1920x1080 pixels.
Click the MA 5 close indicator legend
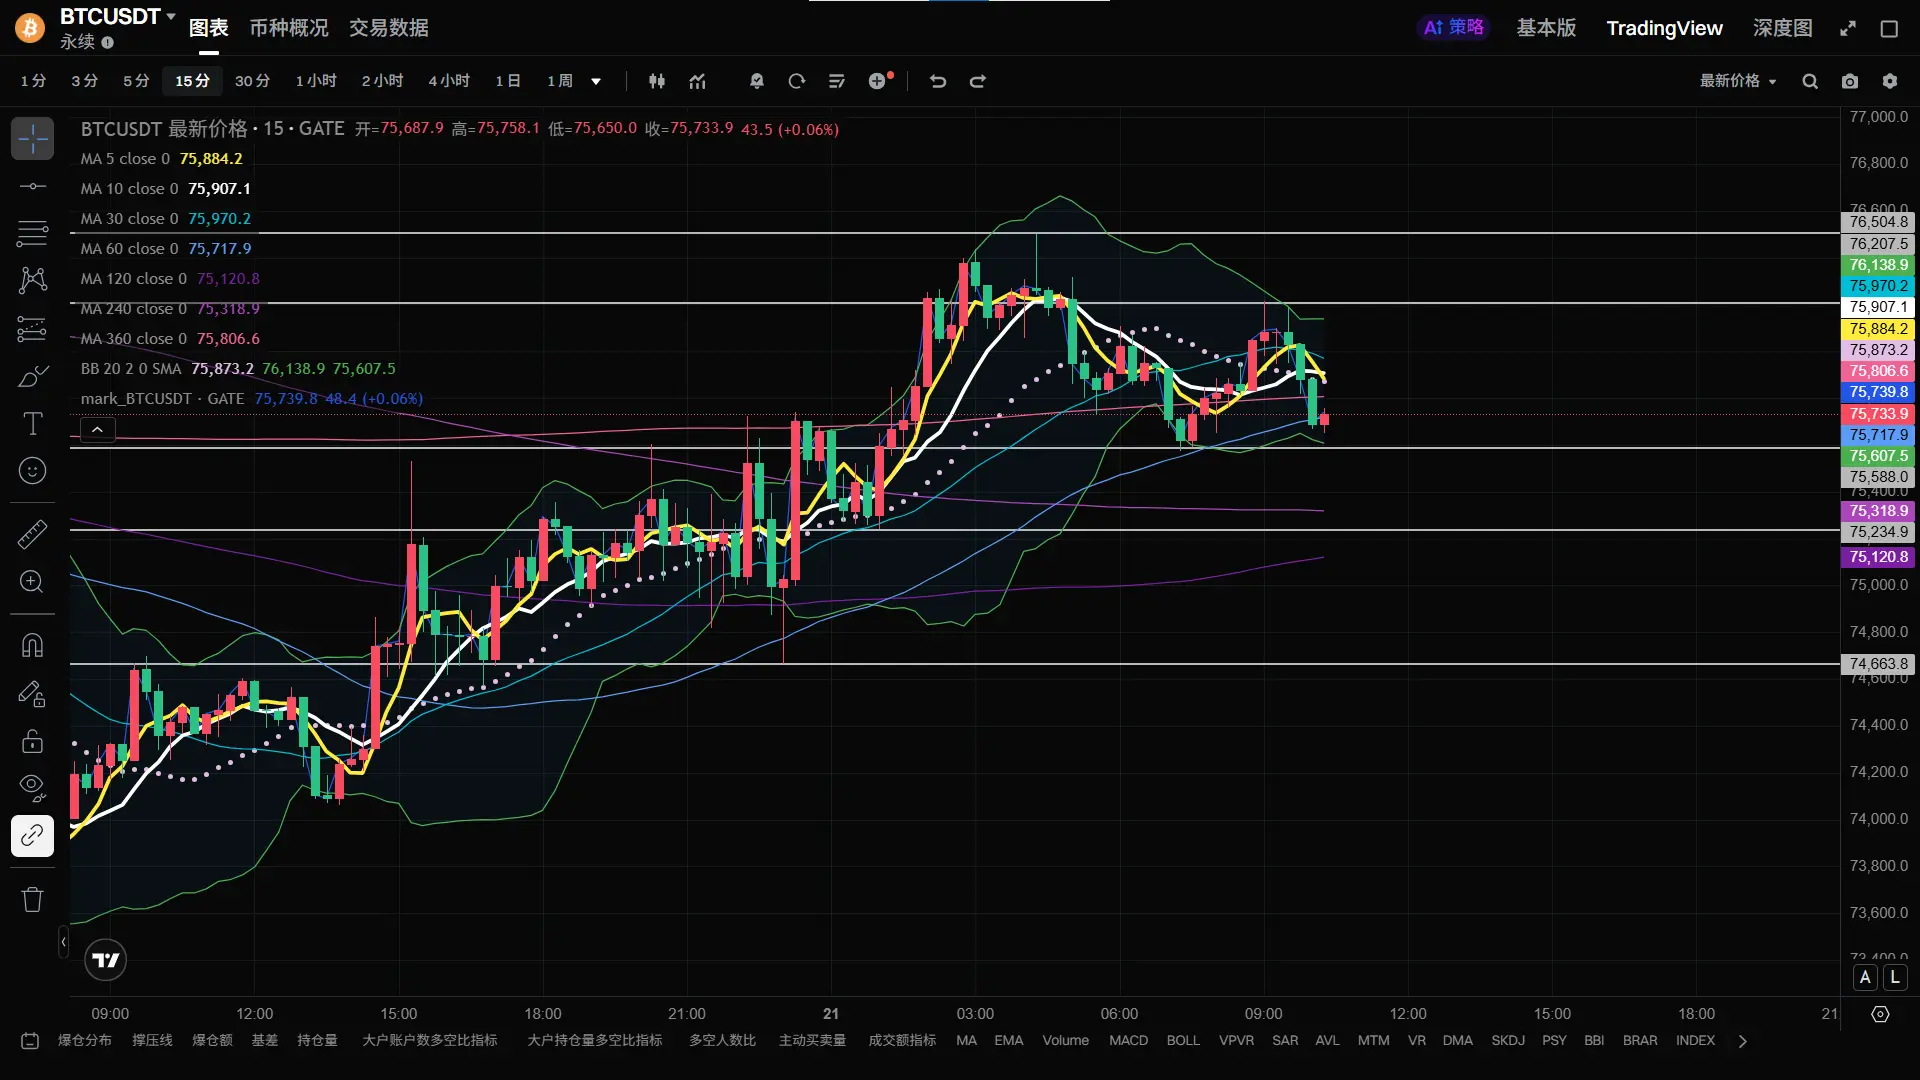coord(126,159)
